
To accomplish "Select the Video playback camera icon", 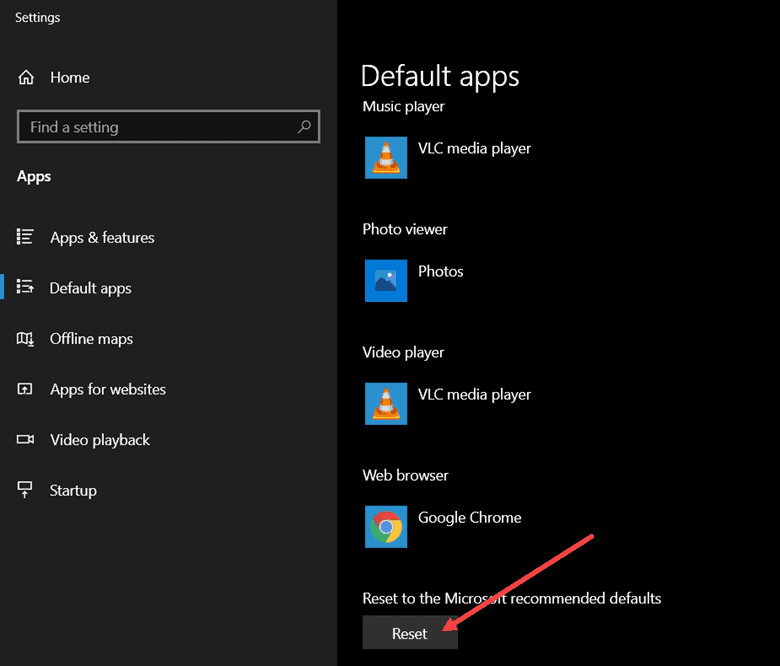I will [26, 440].
